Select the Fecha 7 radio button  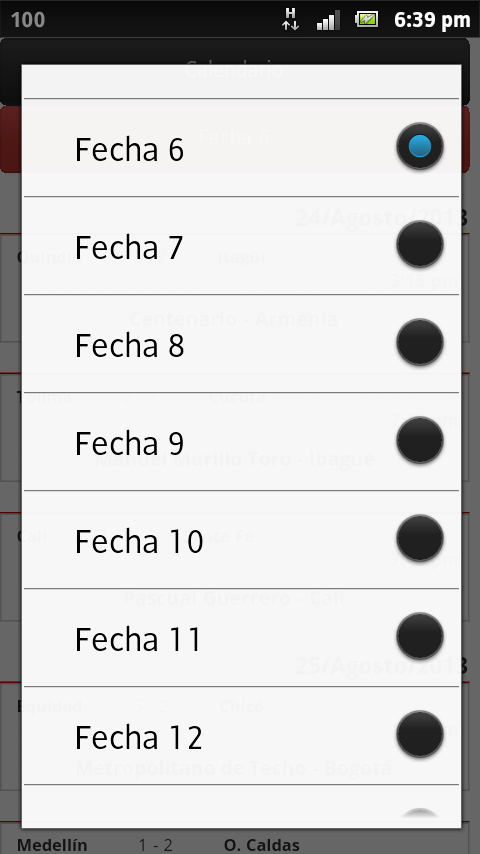tap(420, 245)
